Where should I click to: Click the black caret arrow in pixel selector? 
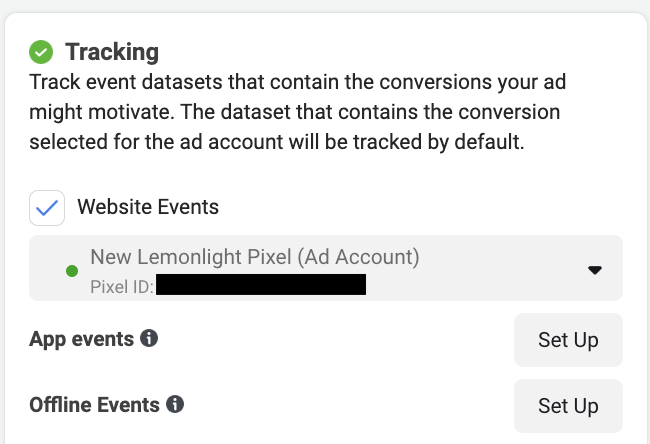pos(594,270)
